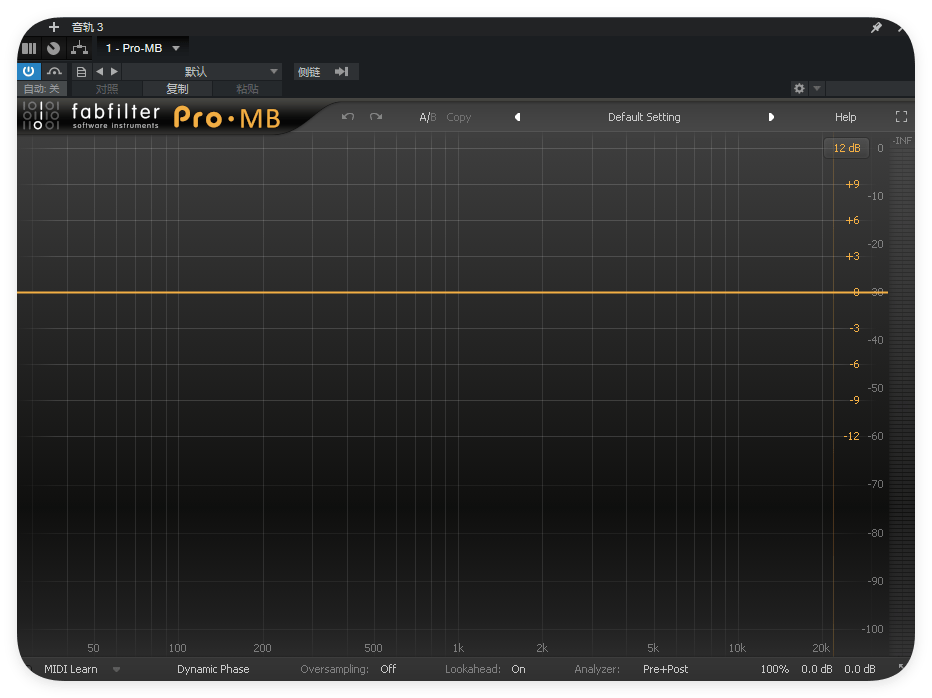Pin the plugin window with pushpin icon
The height and width of the screenshot is (698, 932).
876,27
